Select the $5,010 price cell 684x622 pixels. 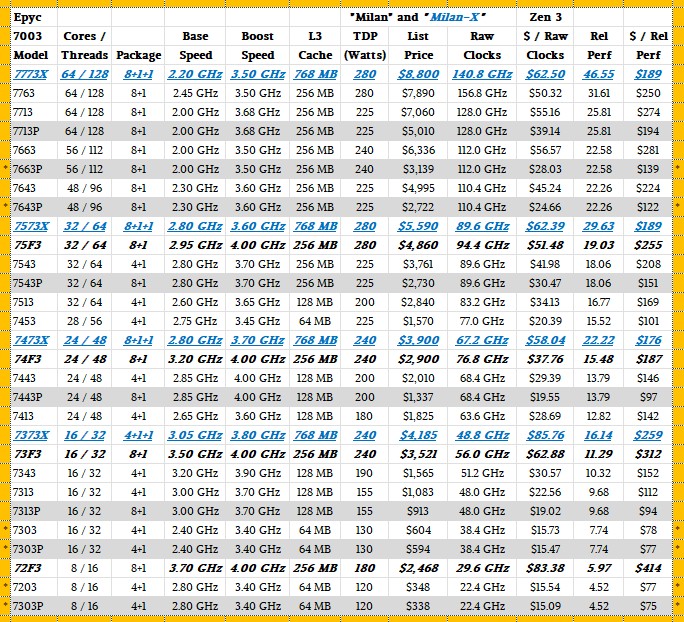tap(418, 131)
